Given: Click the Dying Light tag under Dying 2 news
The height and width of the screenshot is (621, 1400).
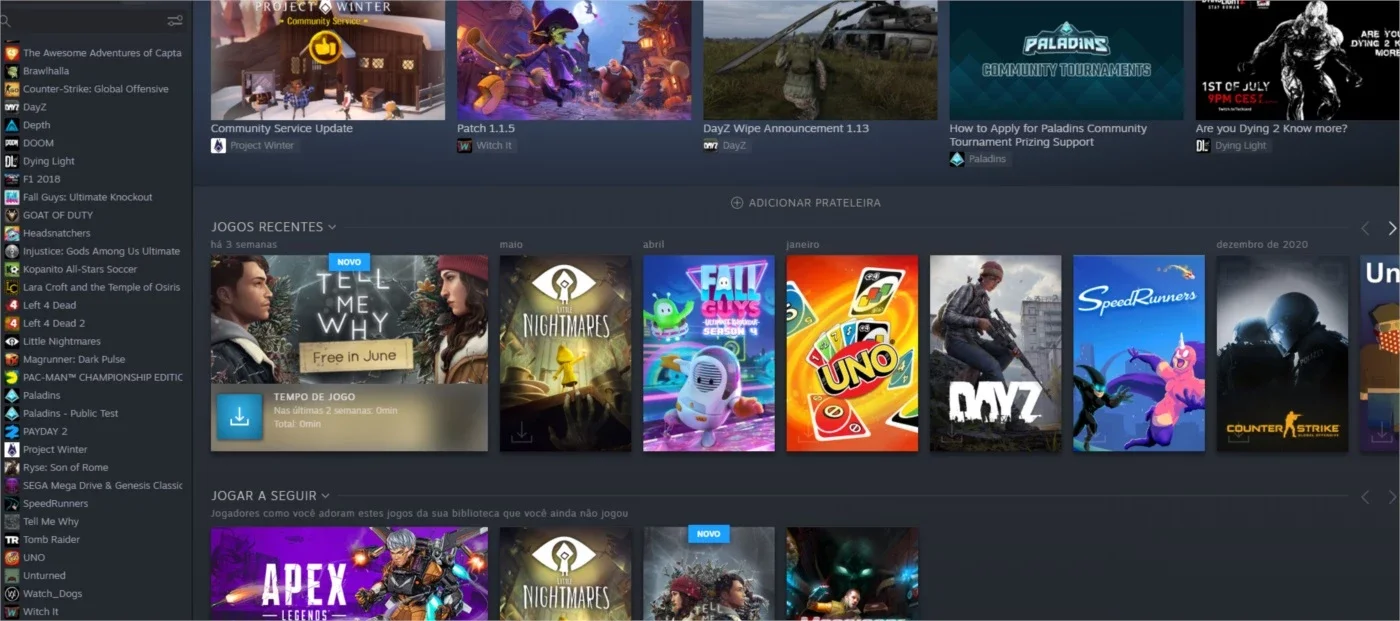Looking at the screenshot, I should click(x=1233, y=146).
